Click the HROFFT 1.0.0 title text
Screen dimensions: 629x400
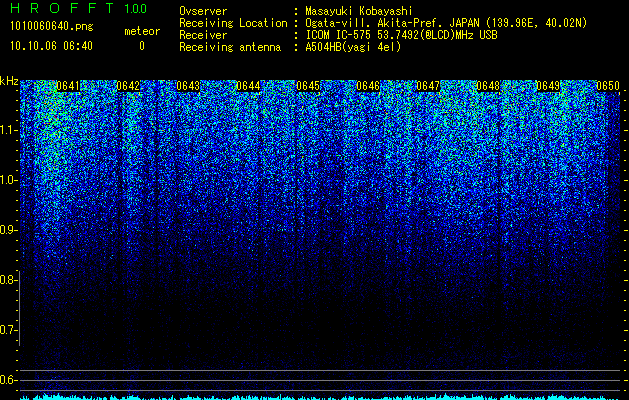[78, 8]
